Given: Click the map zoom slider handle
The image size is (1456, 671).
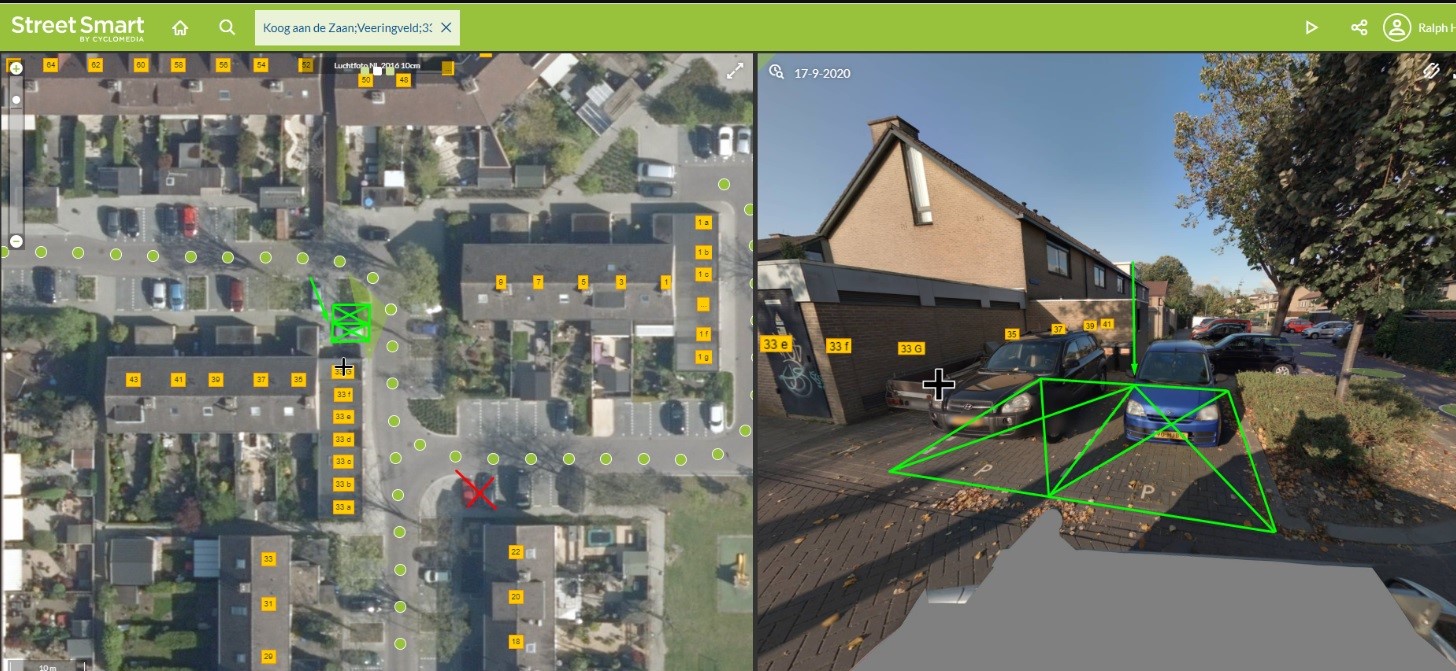Looking at the screenshot, I should pyautogui.click(x=16, y=100).
